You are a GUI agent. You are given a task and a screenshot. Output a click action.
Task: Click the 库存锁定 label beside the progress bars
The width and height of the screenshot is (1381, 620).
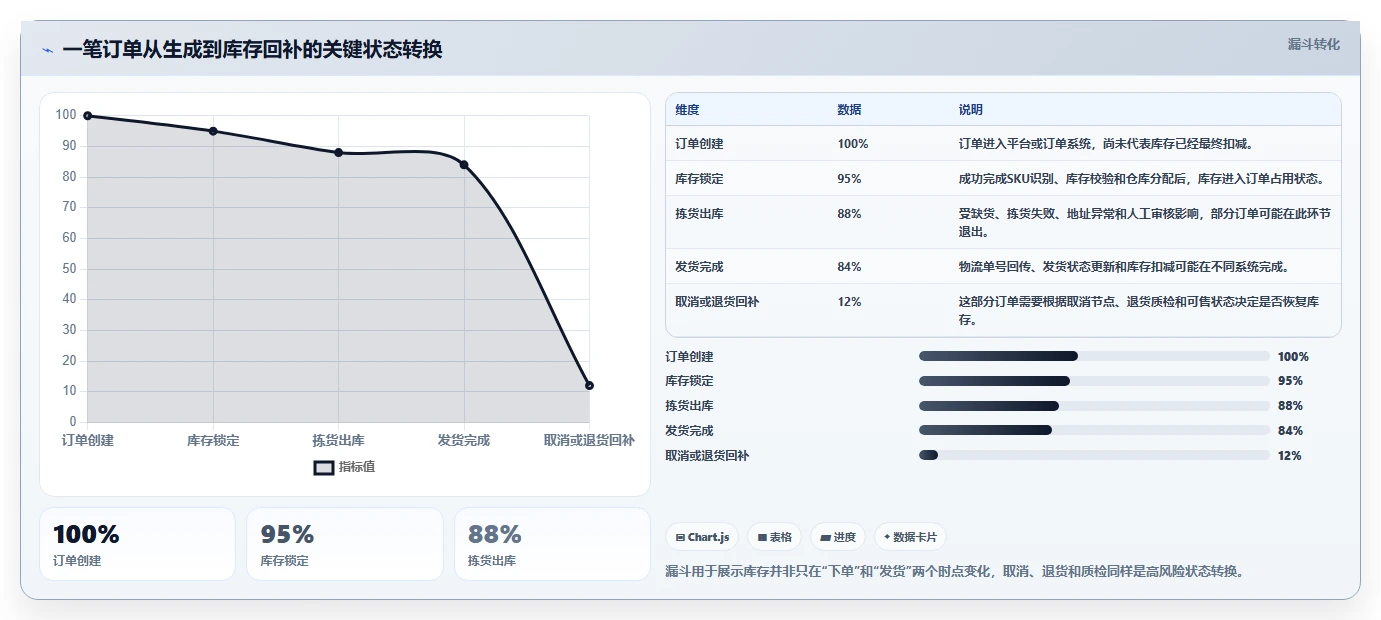pyautogui.click(x=689, y=381)
